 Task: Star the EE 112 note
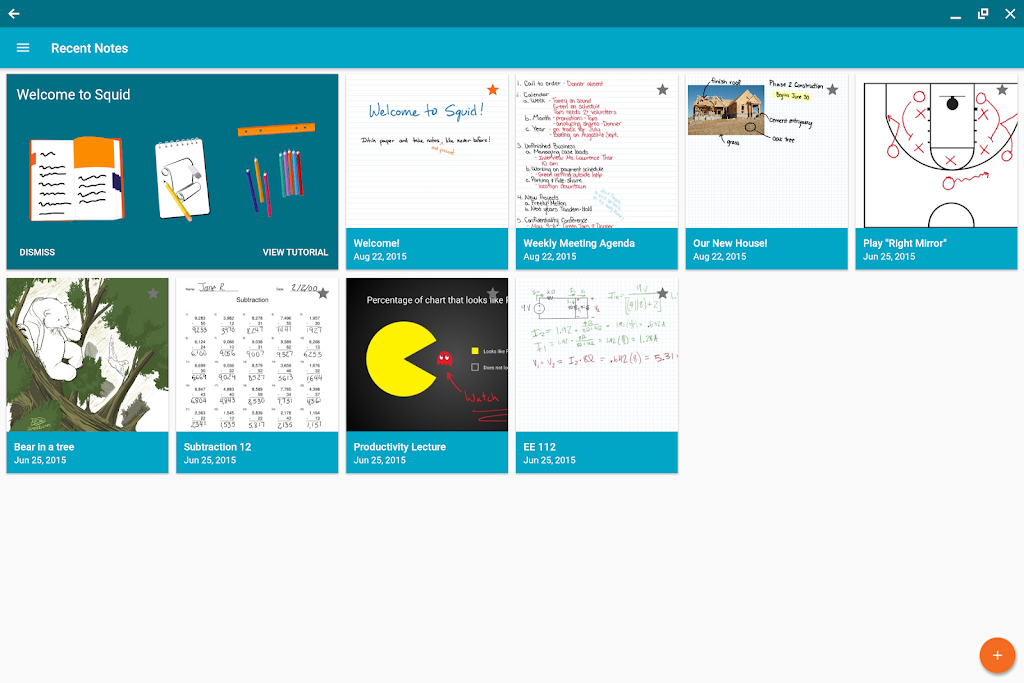pos(662,294)
